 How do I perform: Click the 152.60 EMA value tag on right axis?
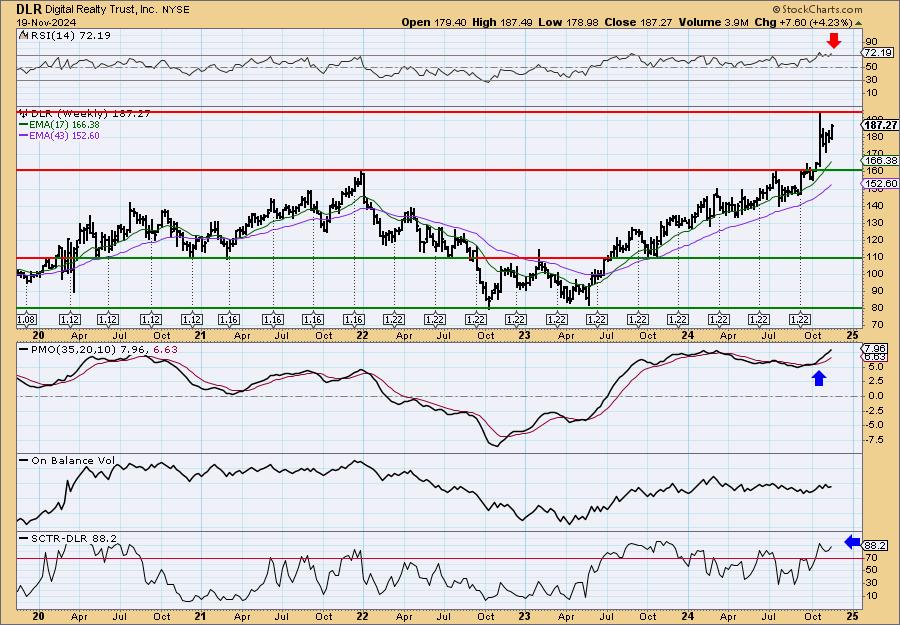pos(880,184)
